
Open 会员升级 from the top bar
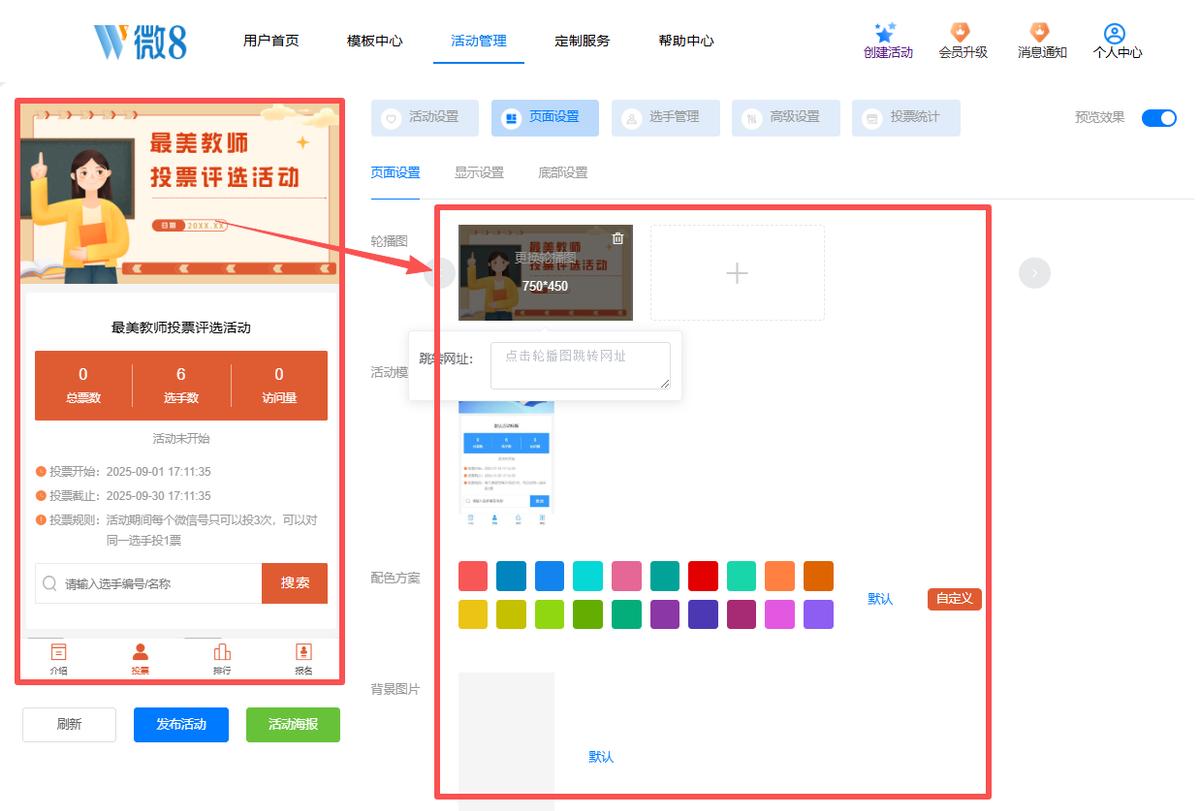pyautogui.click(x=962, y=41)
